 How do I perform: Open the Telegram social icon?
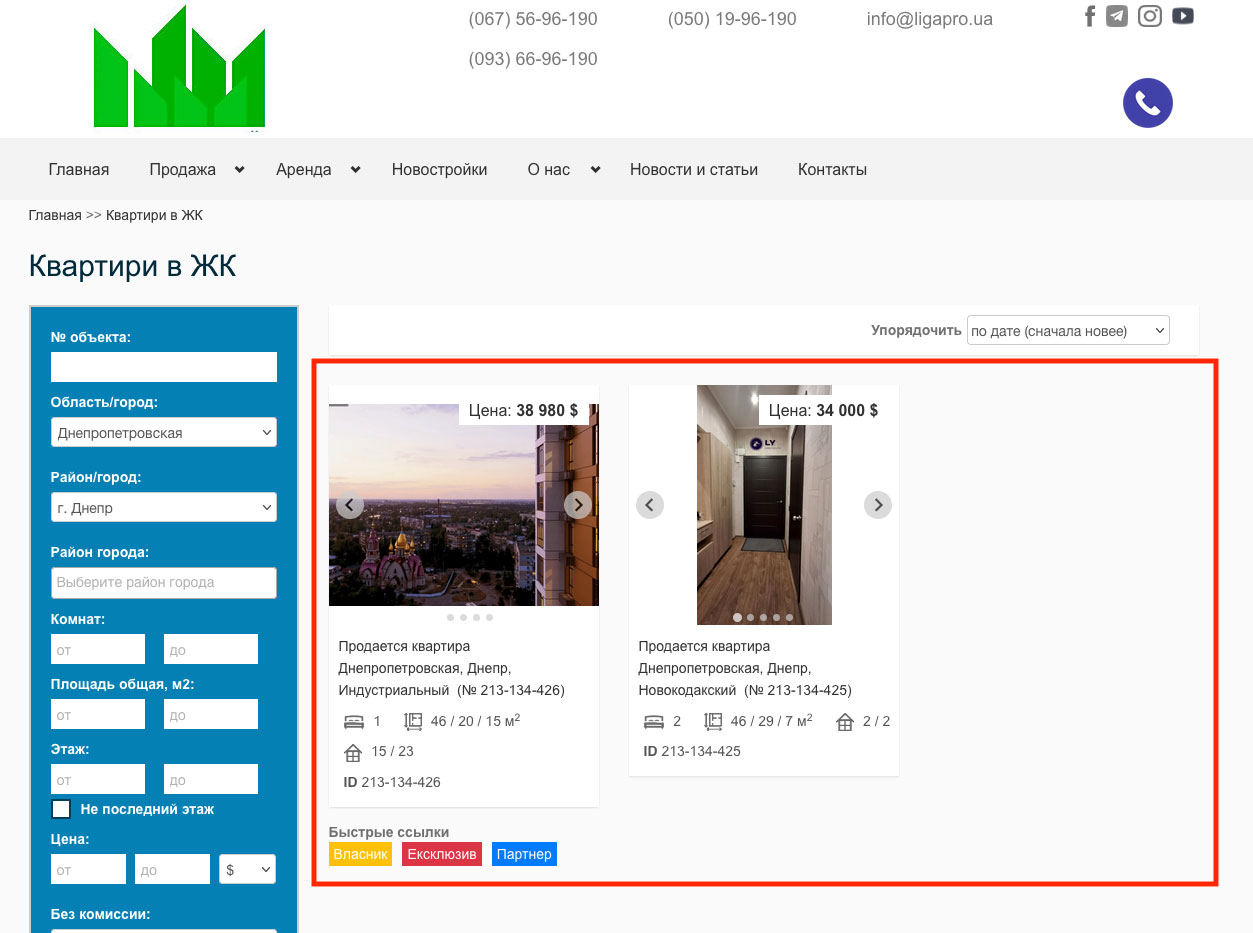click(1117, 16)
